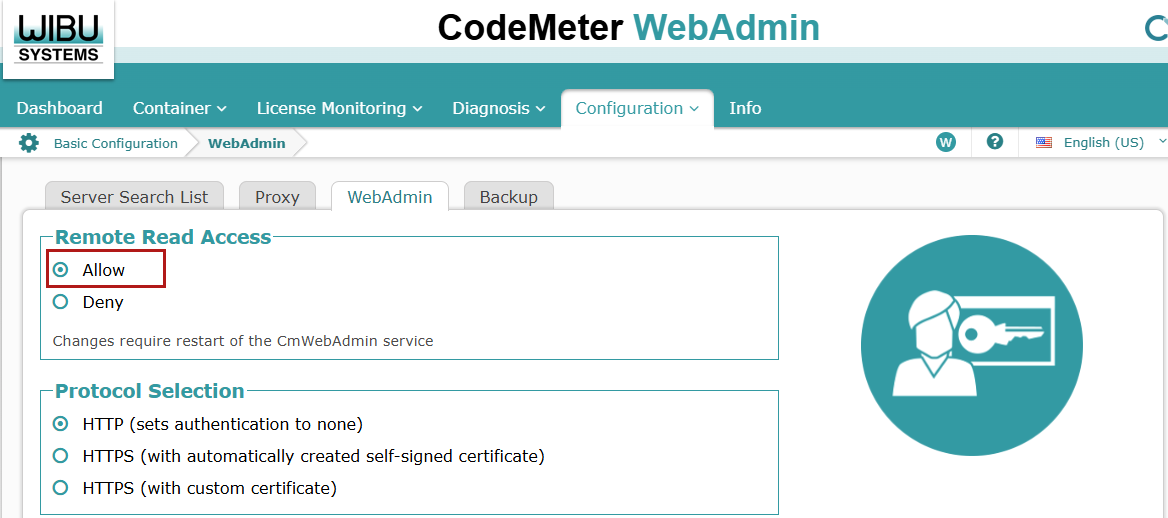The height and width of the screenshot is (518, 1168).
Task: Select Deny for Remote Read Access
Action: pyautogui.click(x=61, y=302)
